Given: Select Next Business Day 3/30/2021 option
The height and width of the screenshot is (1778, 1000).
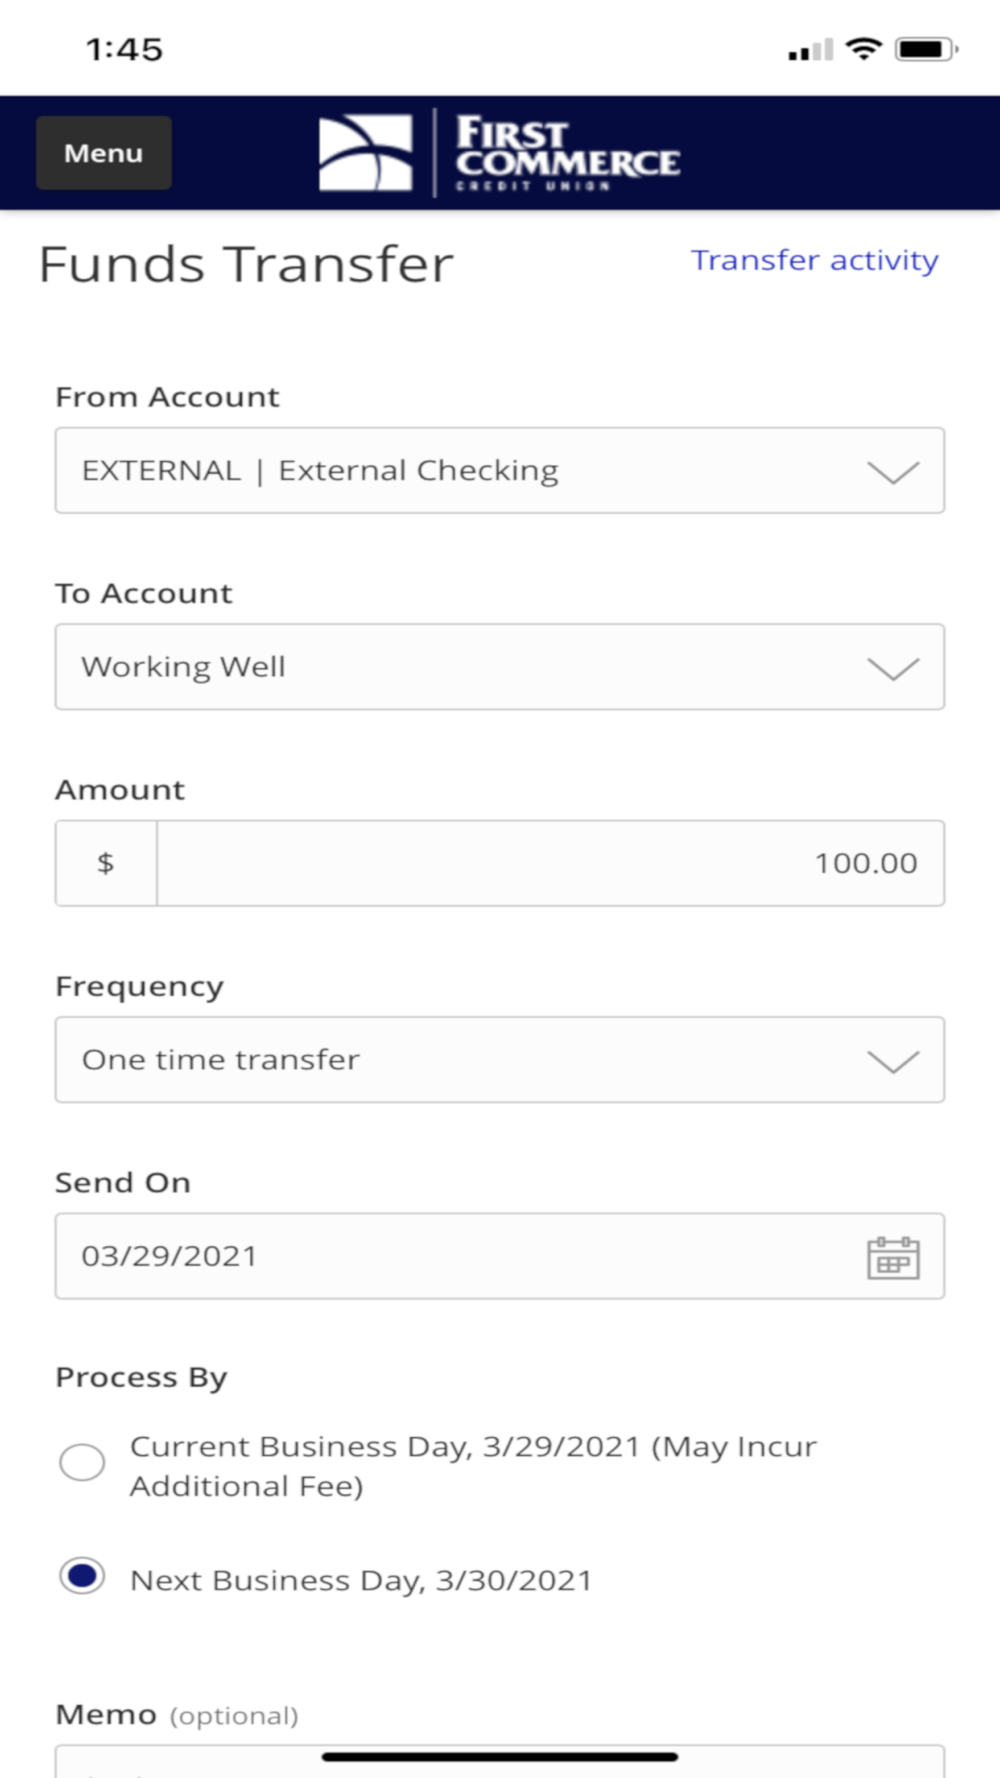Looking at the screenshot, I should [82, 1576].
